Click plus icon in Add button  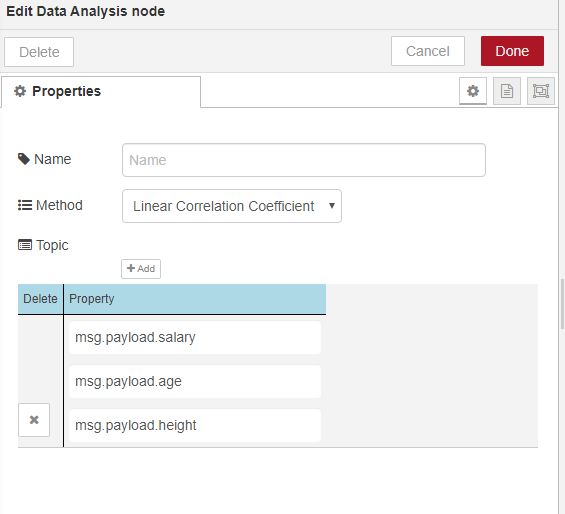pos(131,268)
